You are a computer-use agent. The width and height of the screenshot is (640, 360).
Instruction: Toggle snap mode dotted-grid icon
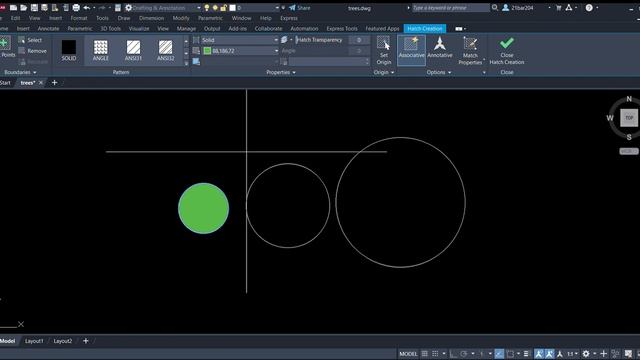435,354
